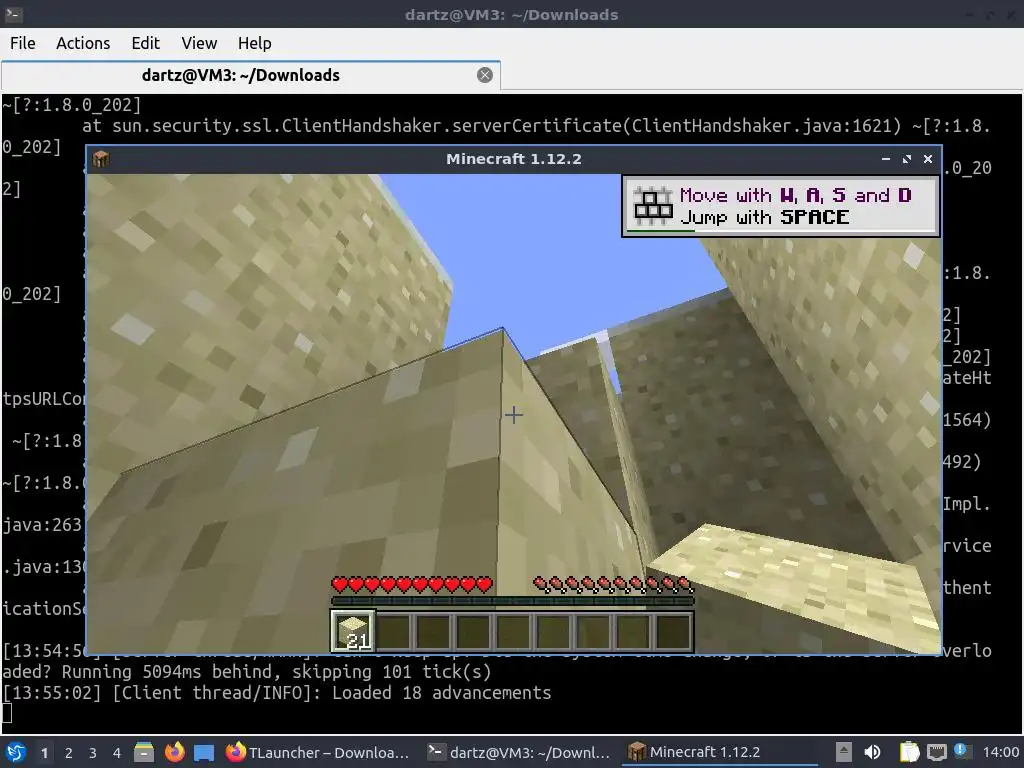Viewport: 1024px width, 768px height.
Task: Switch to workspace 1
Action: 44,753
